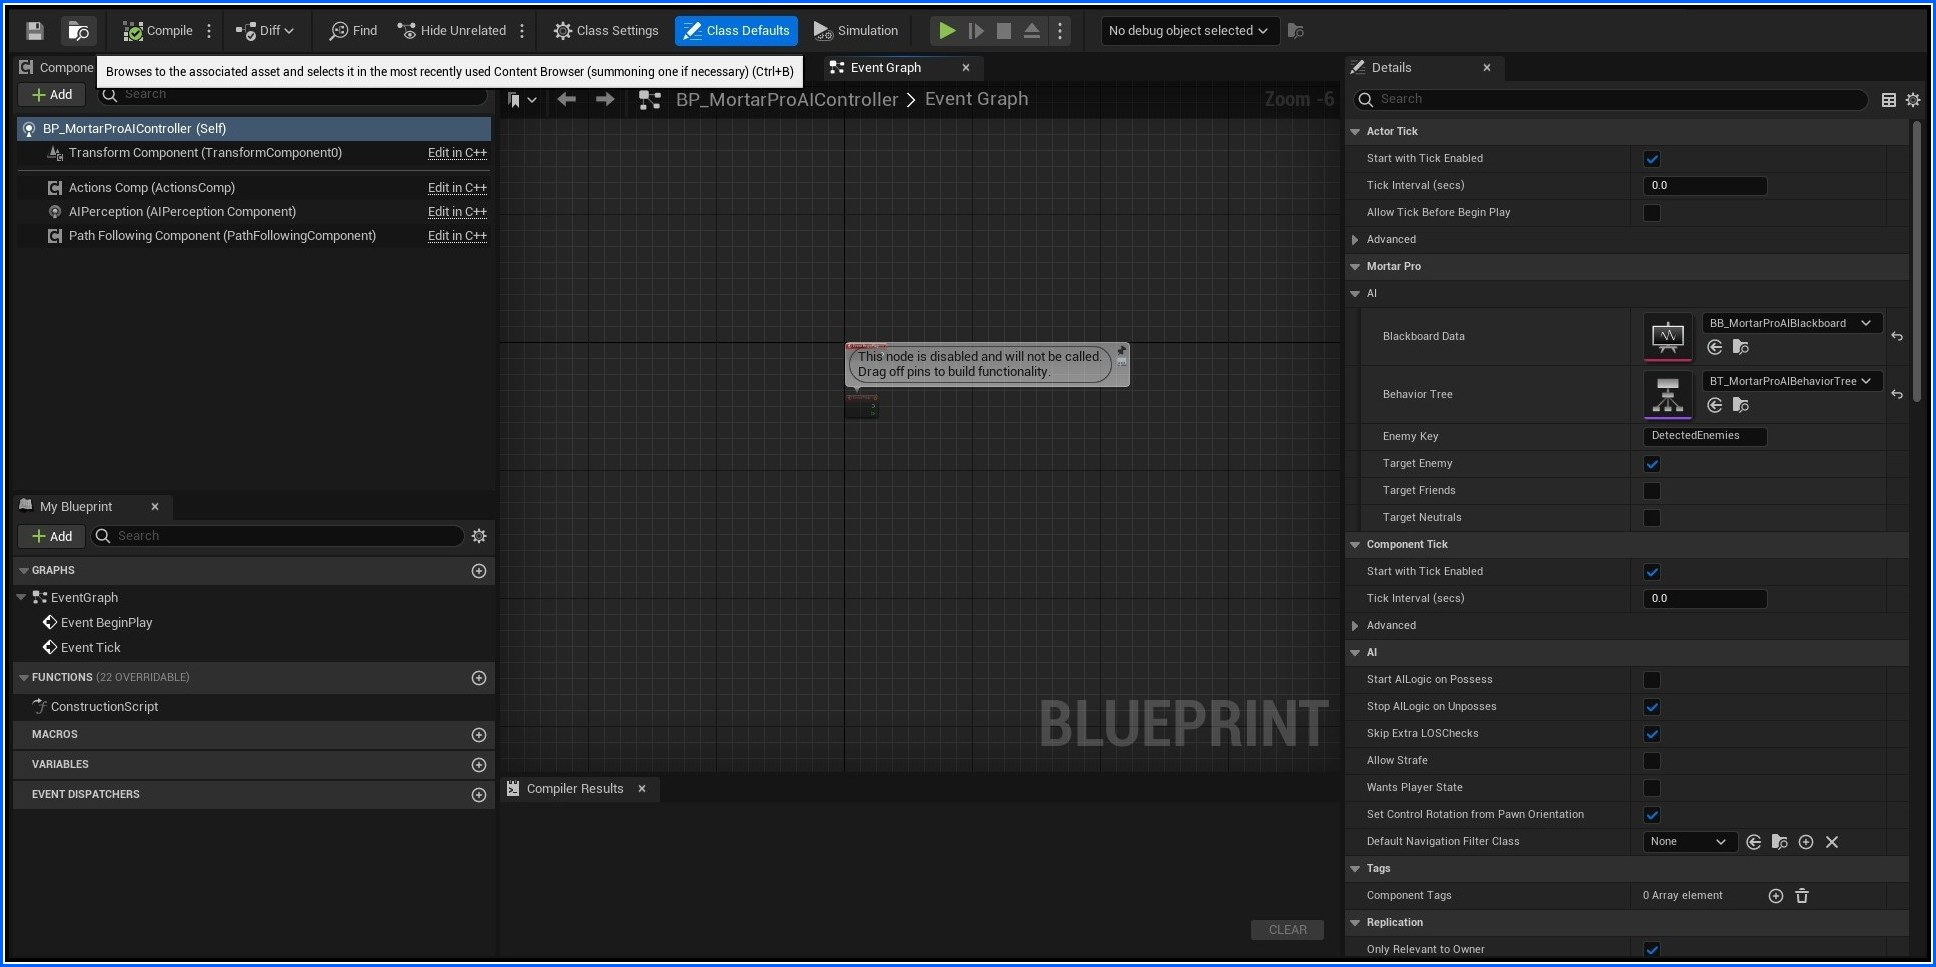Click Edit in C++ for AIPerception
Image resolution: width=1936 pixels, height=967 pixels.
click(457, 212)
